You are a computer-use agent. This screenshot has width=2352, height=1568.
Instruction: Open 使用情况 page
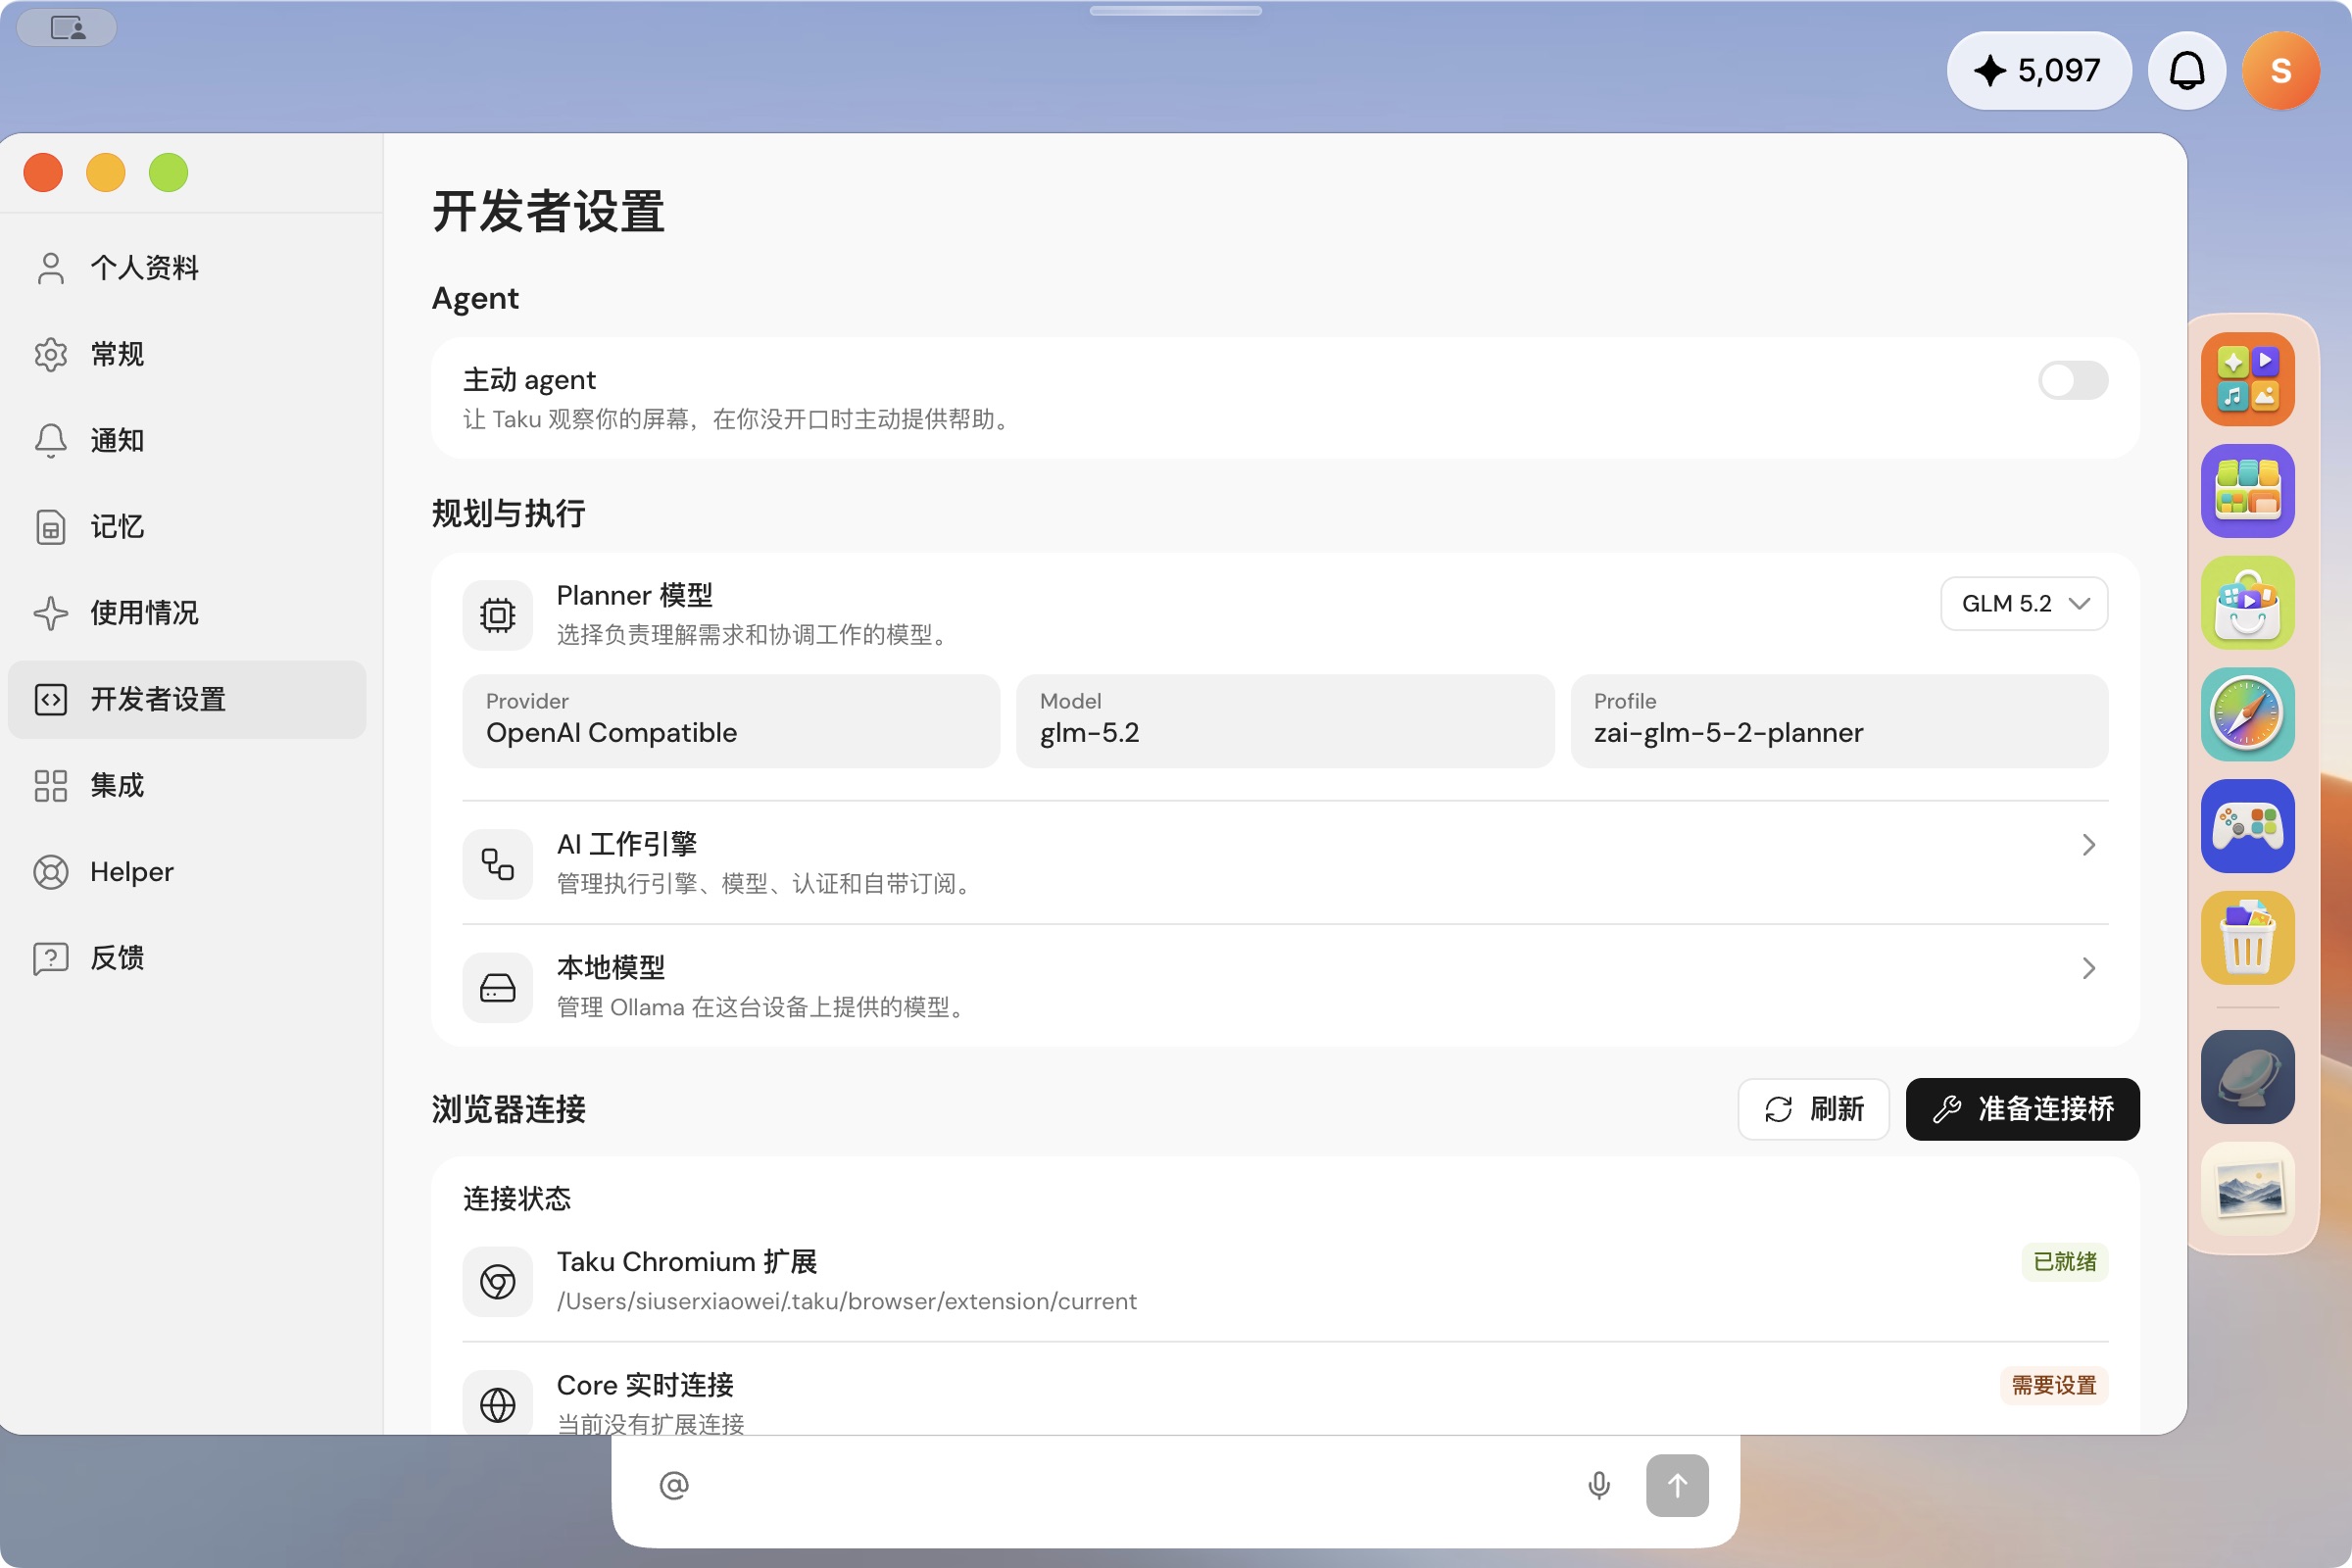187,613
